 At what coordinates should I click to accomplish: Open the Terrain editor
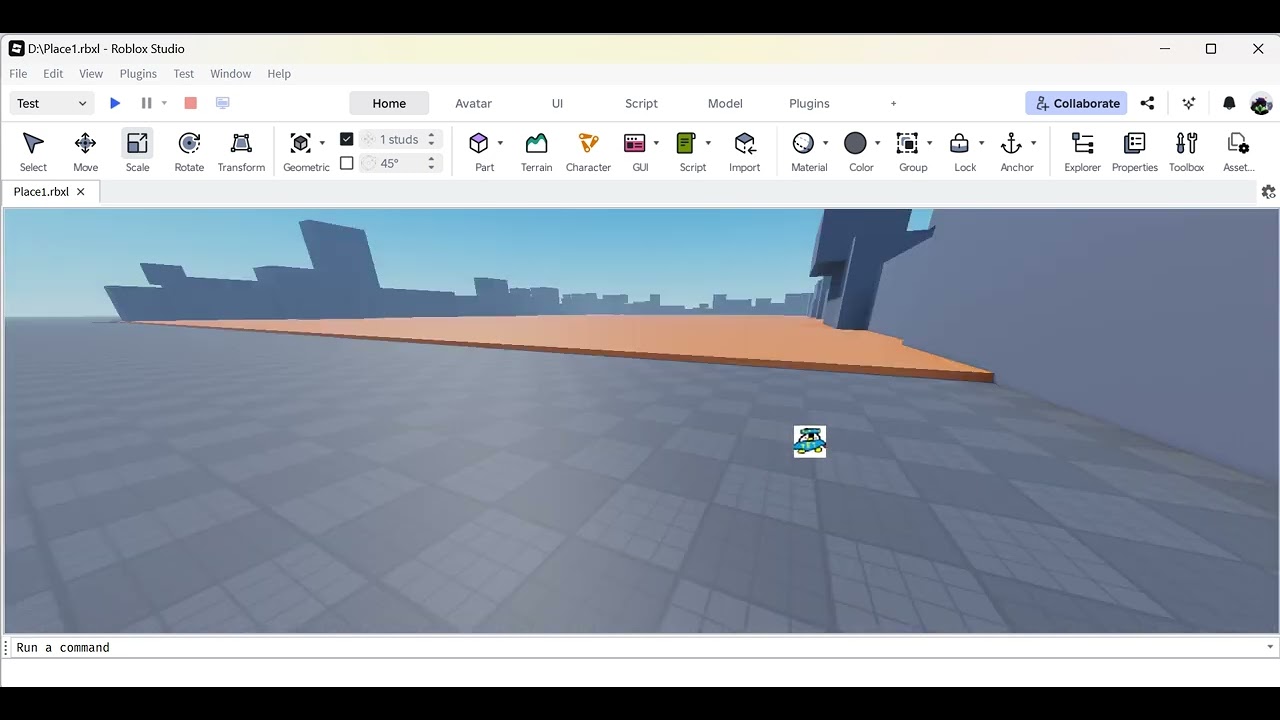536,152
